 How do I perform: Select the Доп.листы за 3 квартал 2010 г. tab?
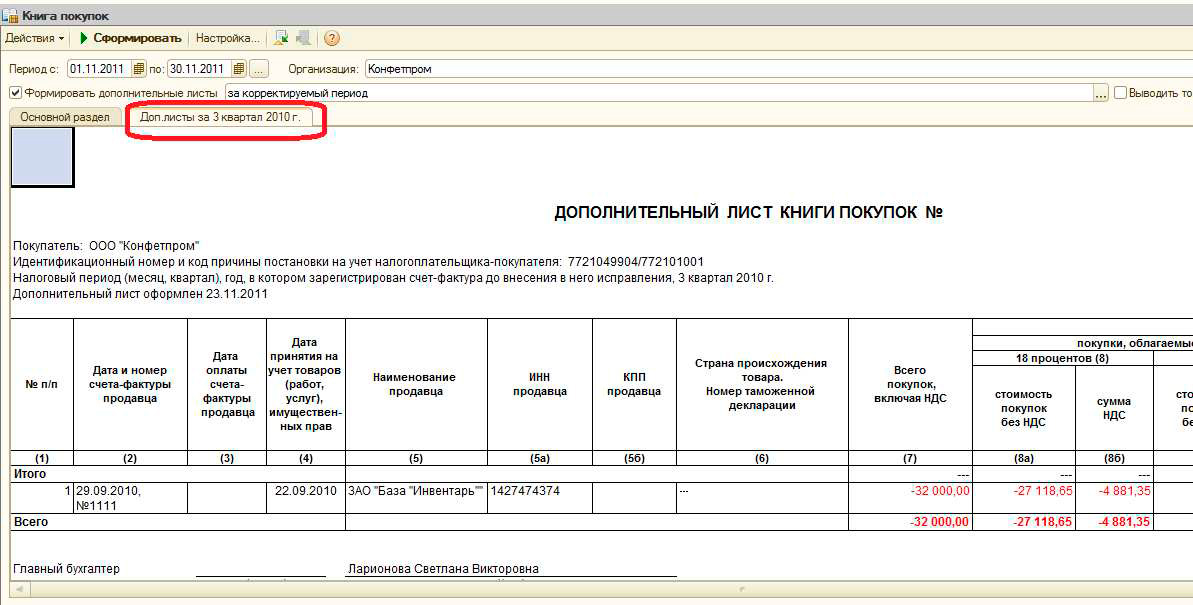tap(220, 117)
